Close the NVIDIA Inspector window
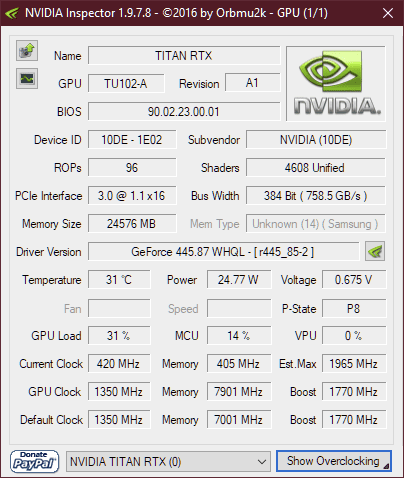This screenshot has width=404, height=478. click(x=388, y=13)
